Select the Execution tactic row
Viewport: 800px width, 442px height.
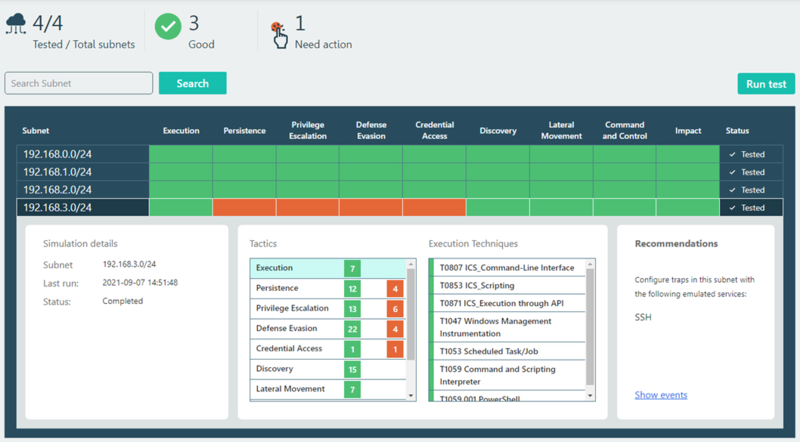pos(295,268)
